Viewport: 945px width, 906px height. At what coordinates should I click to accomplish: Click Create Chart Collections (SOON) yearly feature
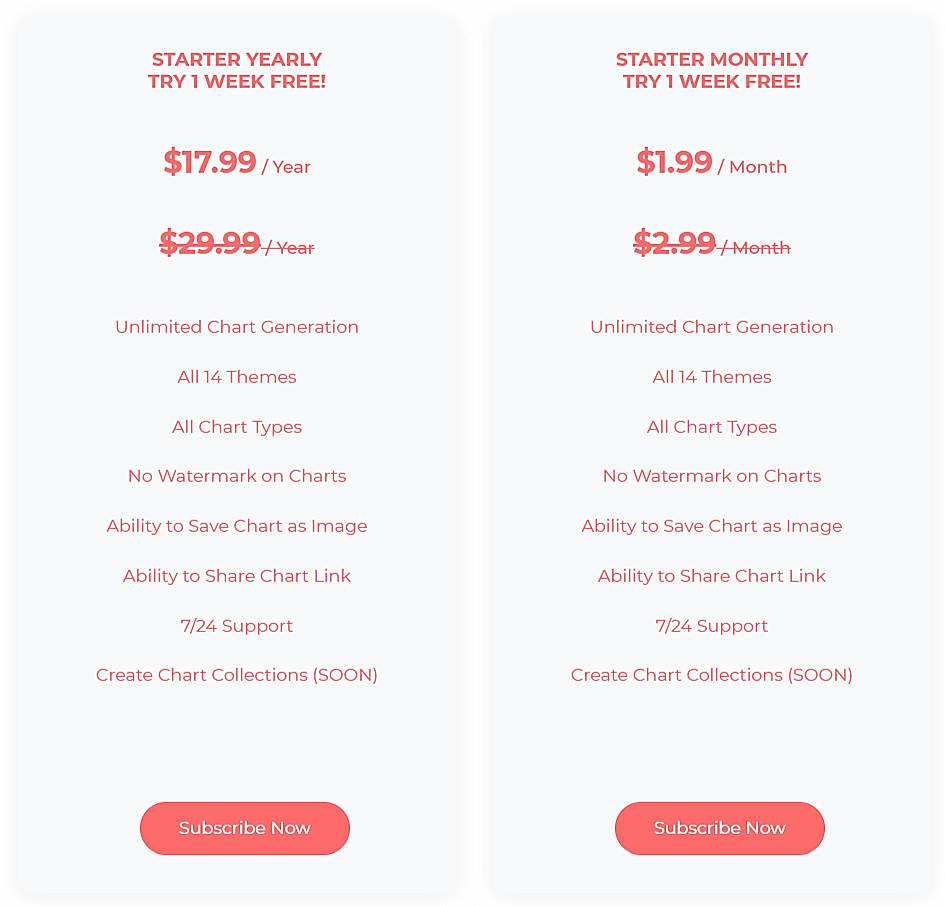tap(236, 675)
